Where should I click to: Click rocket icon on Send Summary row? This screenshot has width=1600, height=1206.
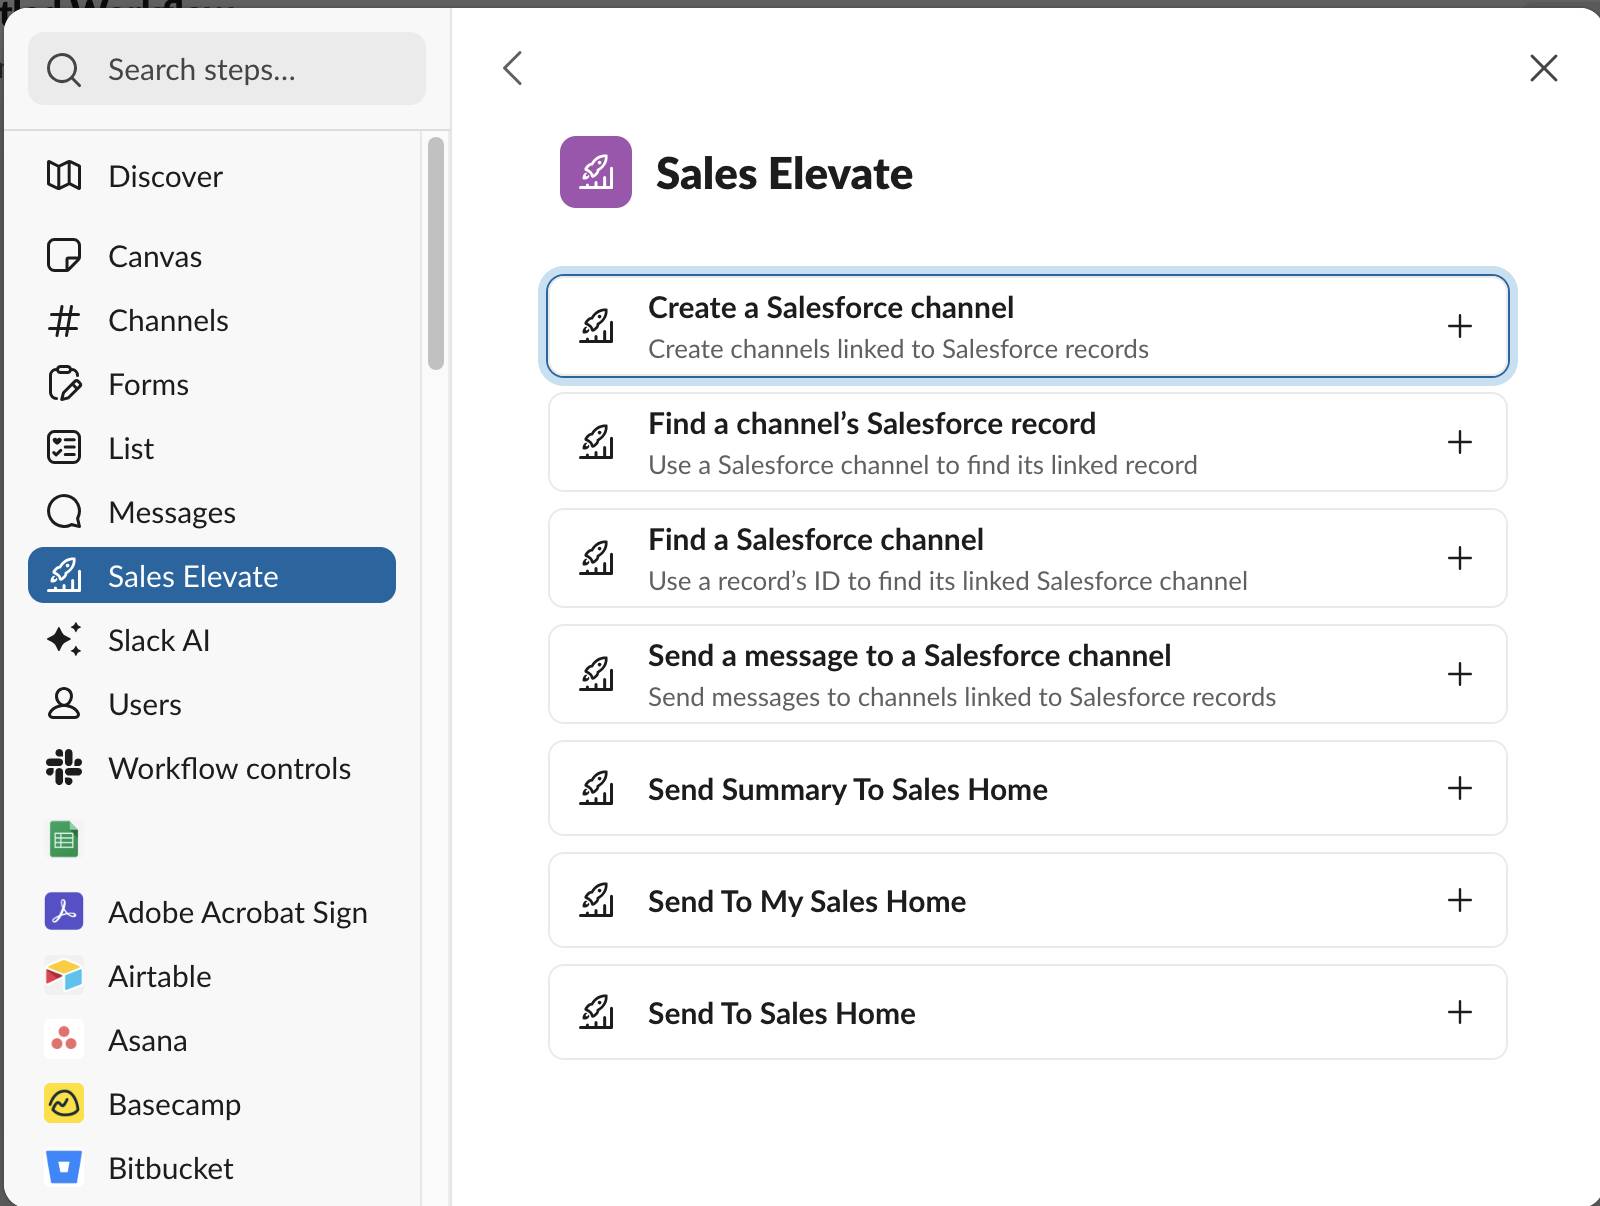click(x=597, y=788)
